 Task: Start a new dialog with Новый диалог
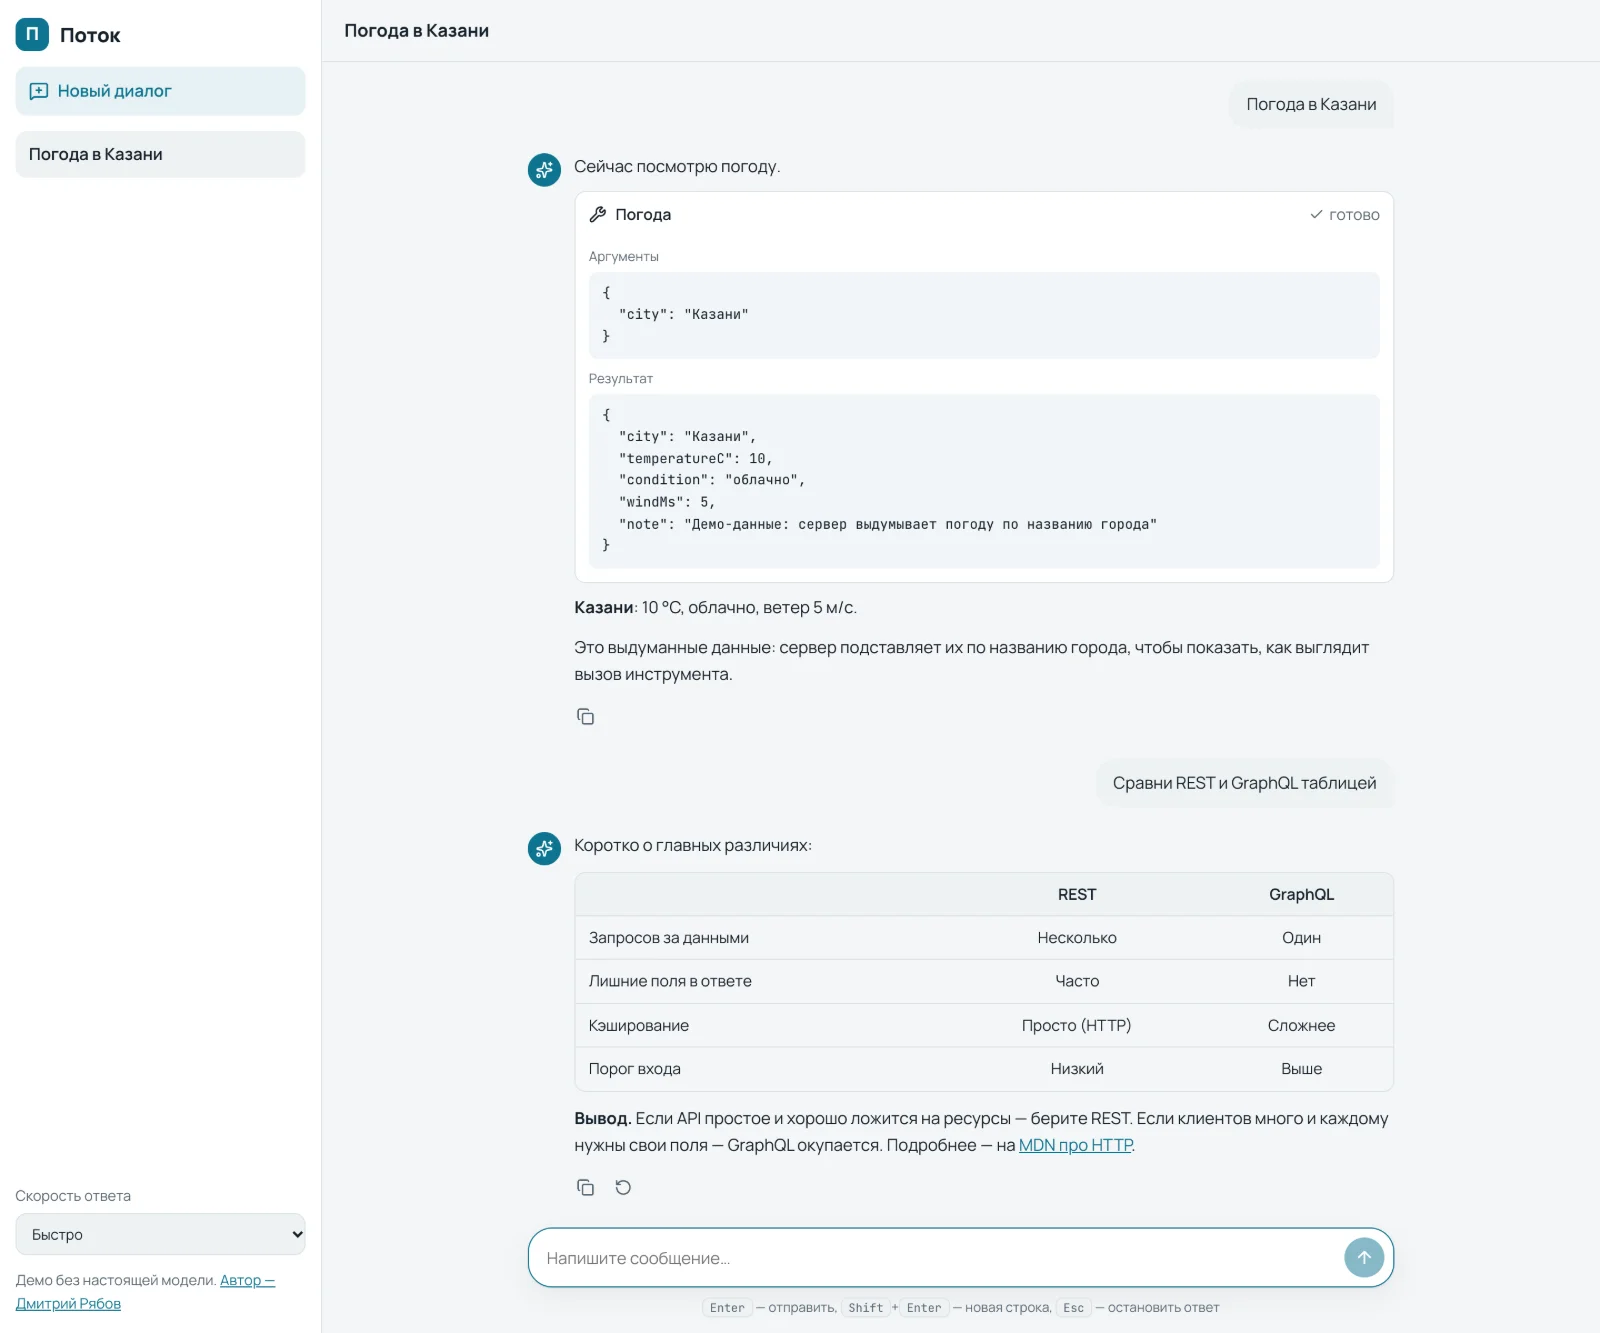[160, 91]
